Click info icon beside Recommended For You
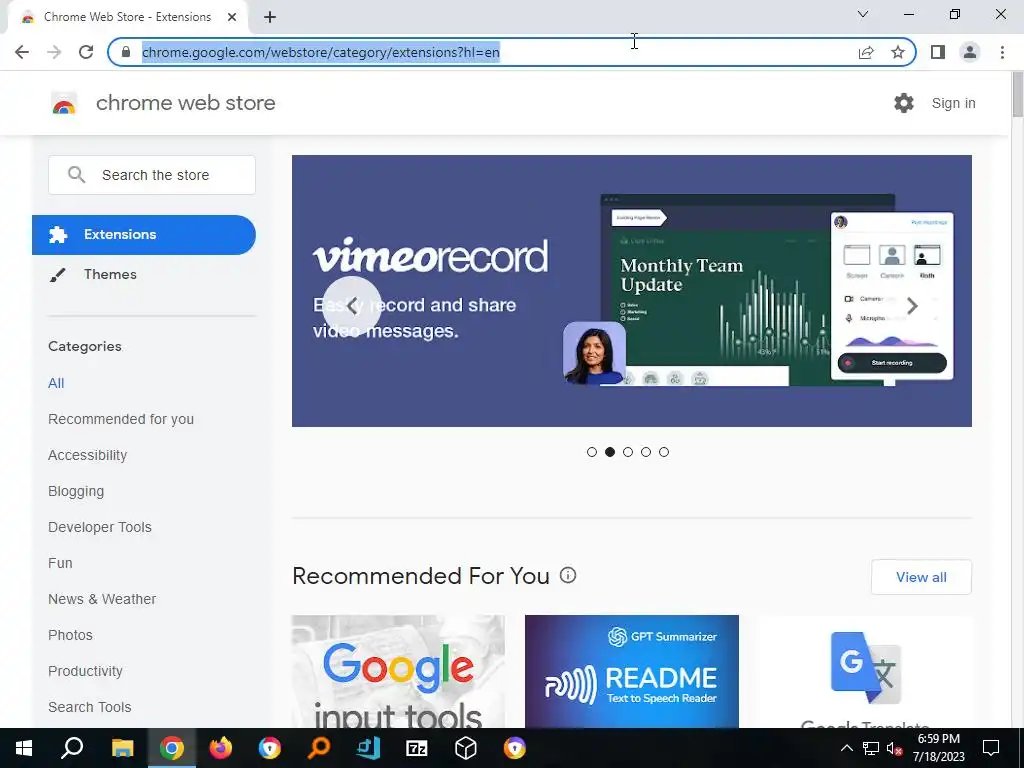 click(568, 575)
